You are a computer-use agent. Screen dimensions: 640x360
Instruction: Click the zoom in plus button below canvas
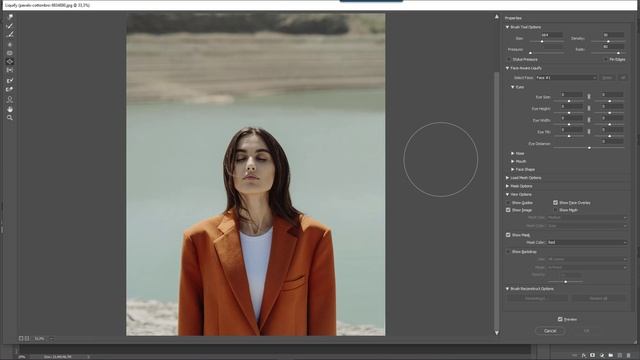27,338
